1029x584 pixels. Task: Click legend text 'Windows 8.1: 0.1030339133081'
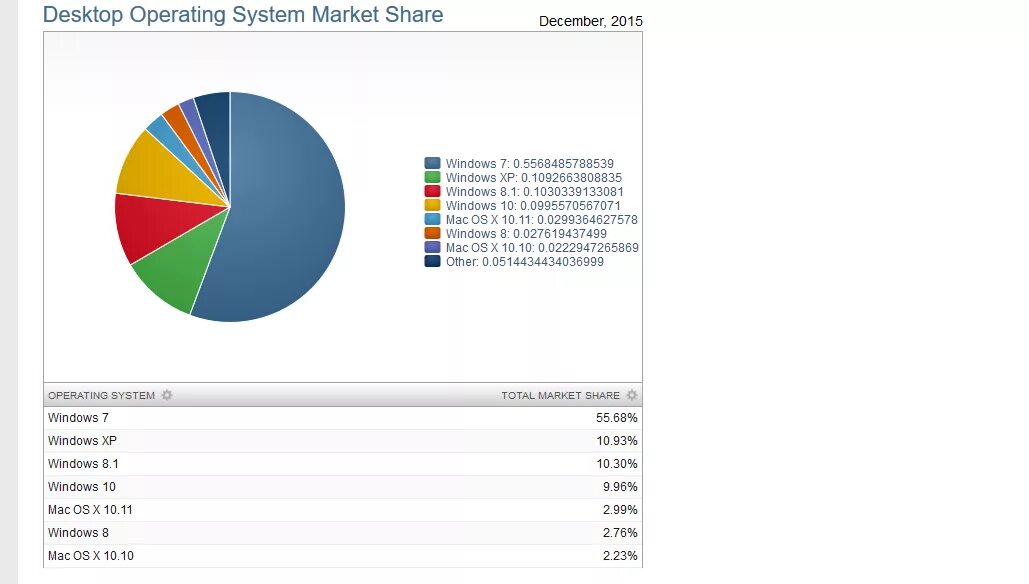[x=535, y=192]
